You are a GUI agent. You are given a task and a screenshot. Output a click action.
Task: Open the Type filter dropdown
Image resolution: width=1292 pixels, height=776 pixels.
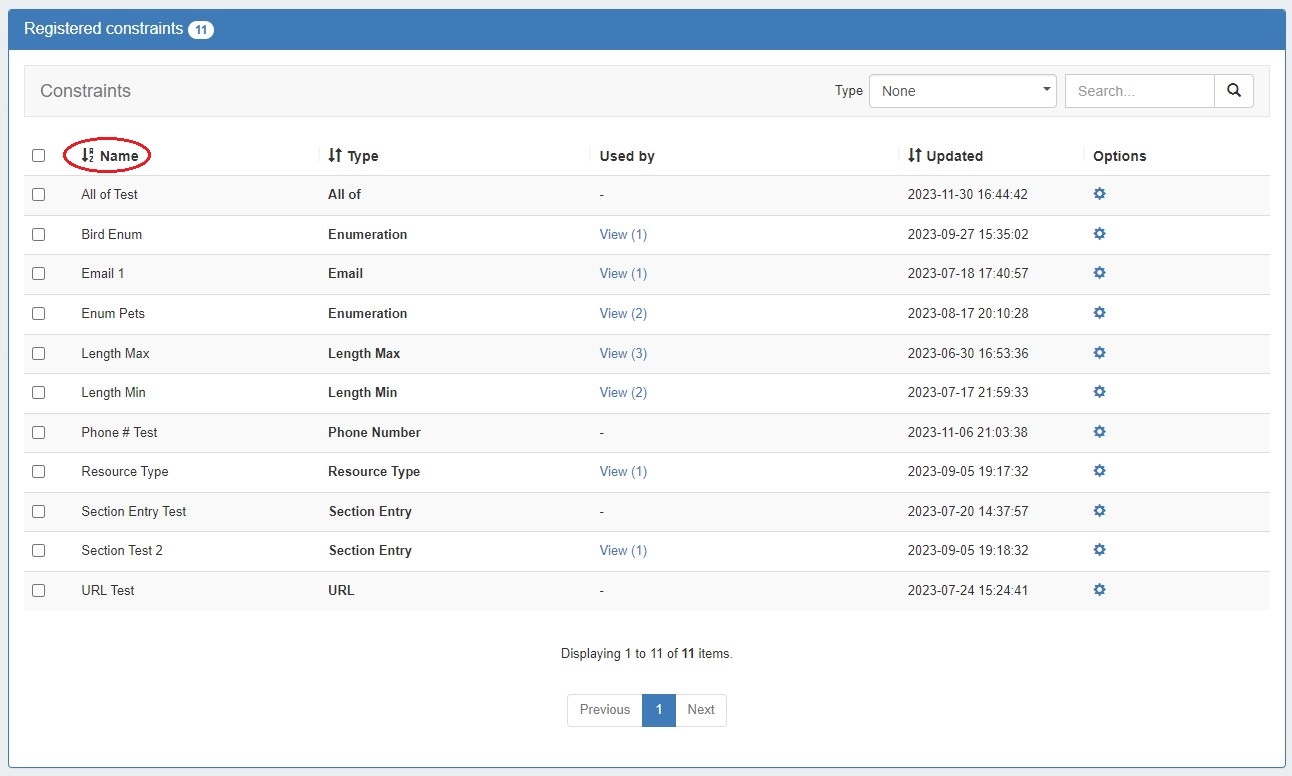click(x=963, y=91)
